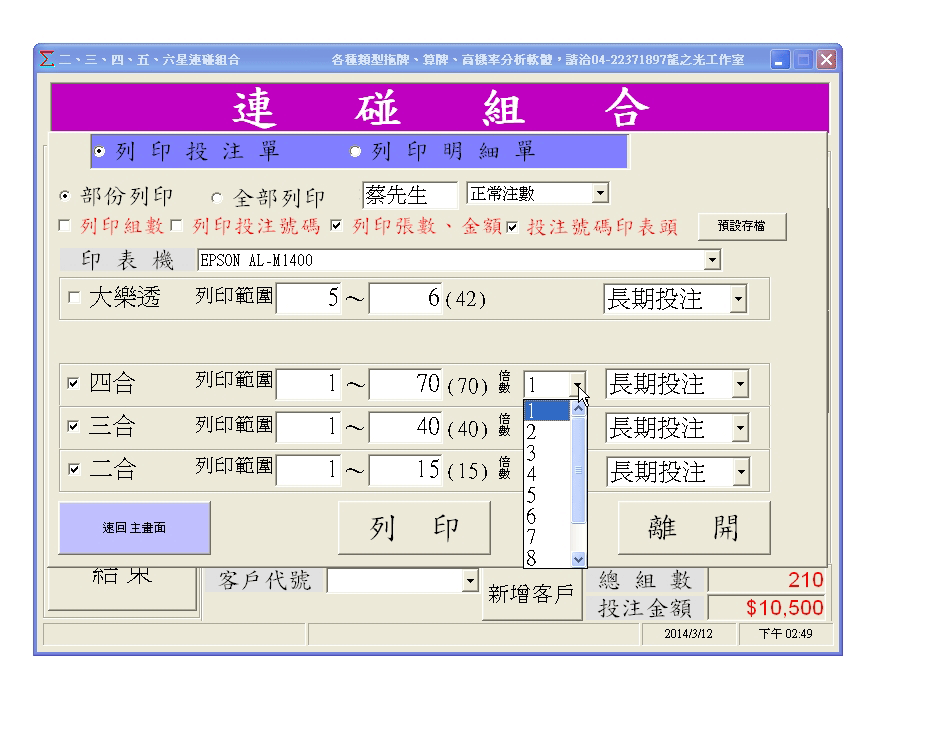The image size is (945, 743).
Task: Uncheck 列印張數、金額 checkbox
Action: tap(336, 225)
